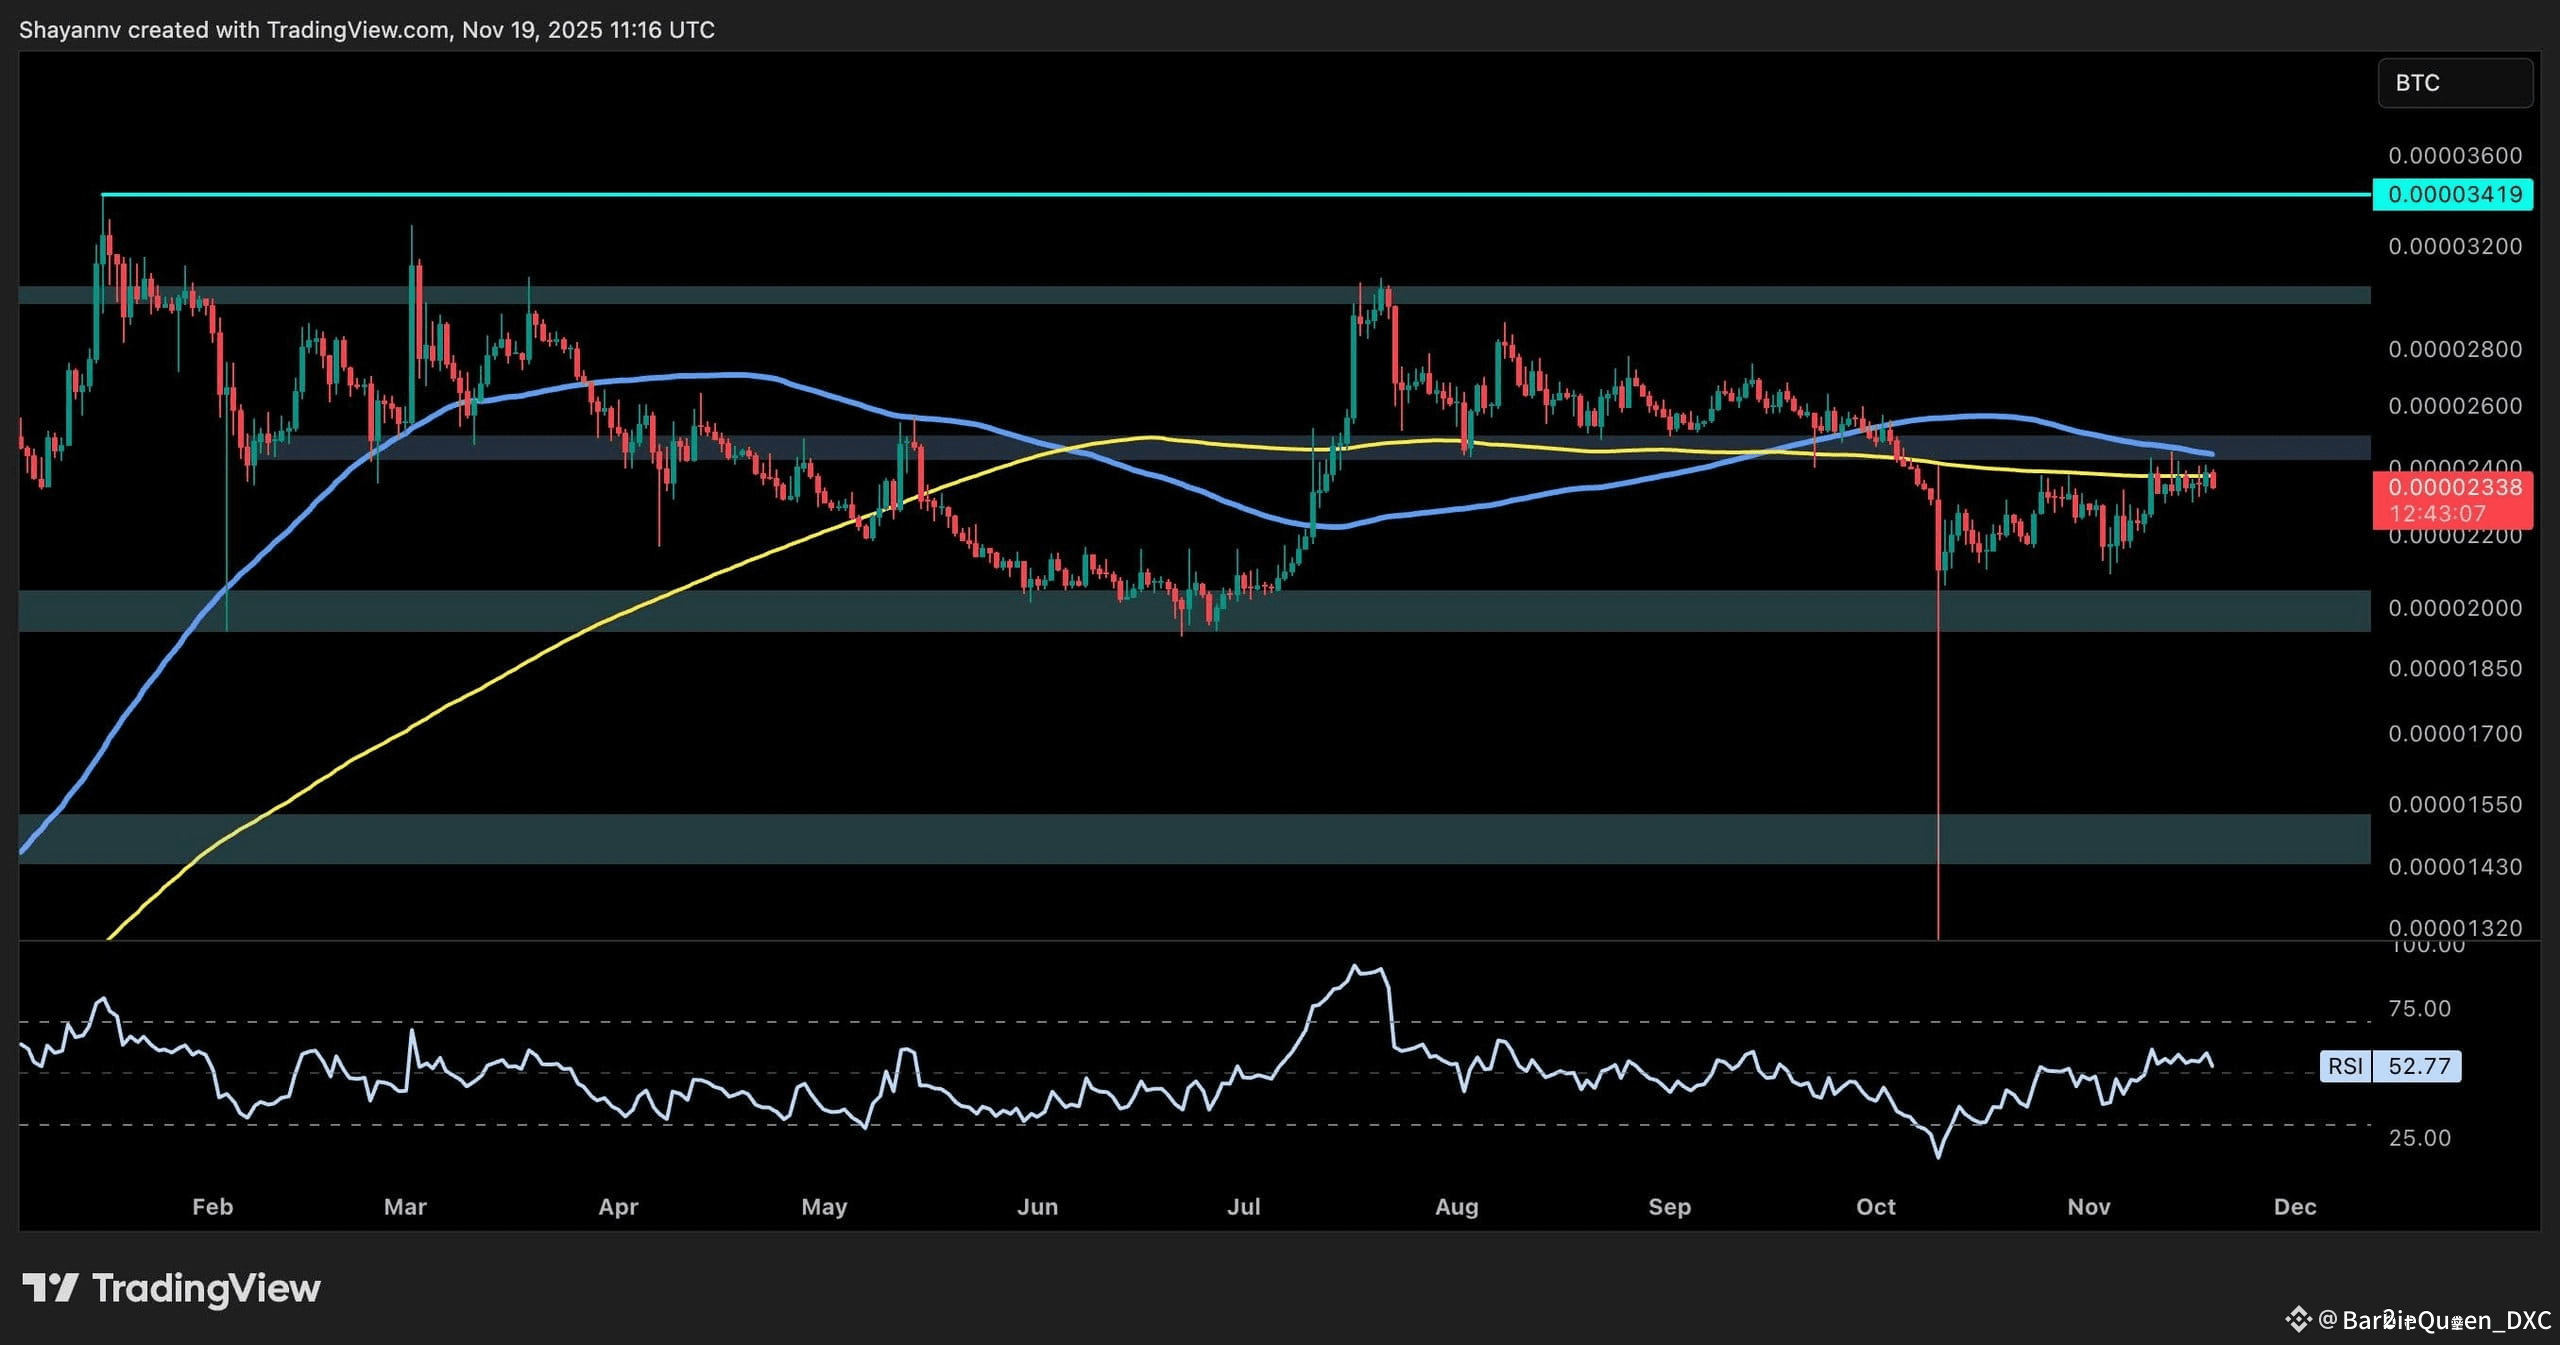
Task: Click the 0.00003600 price scale label
Action: click(x=2455, y=156)
